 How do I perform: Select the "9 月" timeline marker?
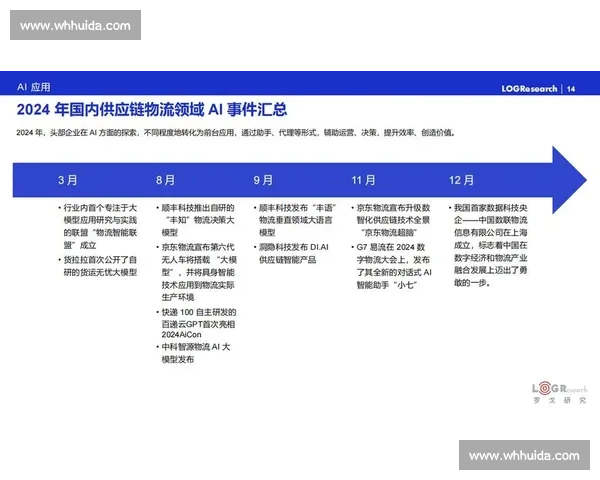coord(263,180)
